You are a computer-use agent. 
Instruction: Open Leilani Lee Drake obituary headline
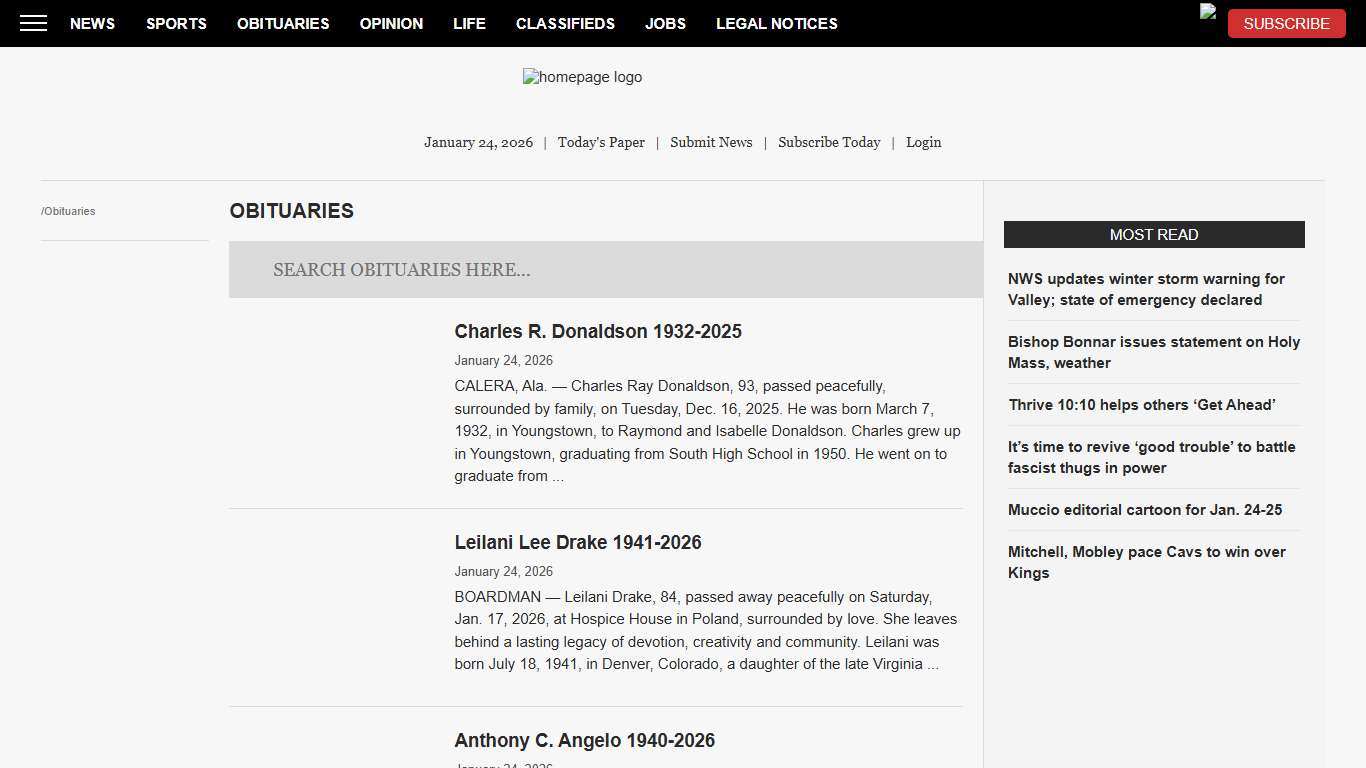click(x=578, y=542)
